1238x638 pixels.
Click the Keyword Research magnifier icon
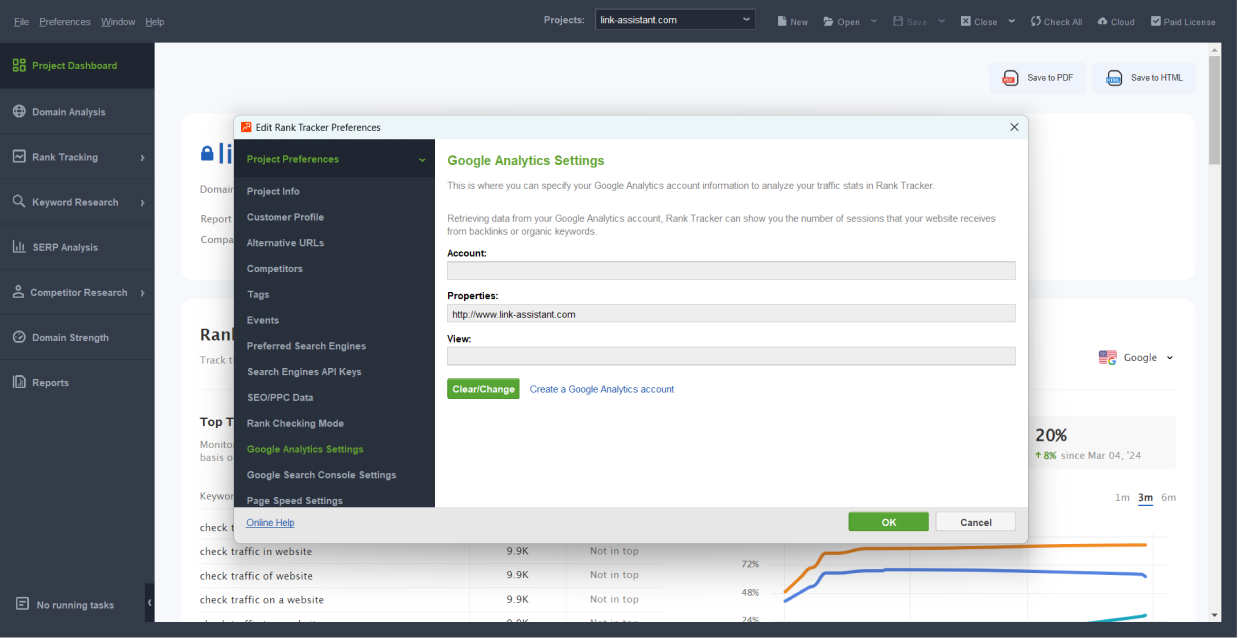[19, 202]
